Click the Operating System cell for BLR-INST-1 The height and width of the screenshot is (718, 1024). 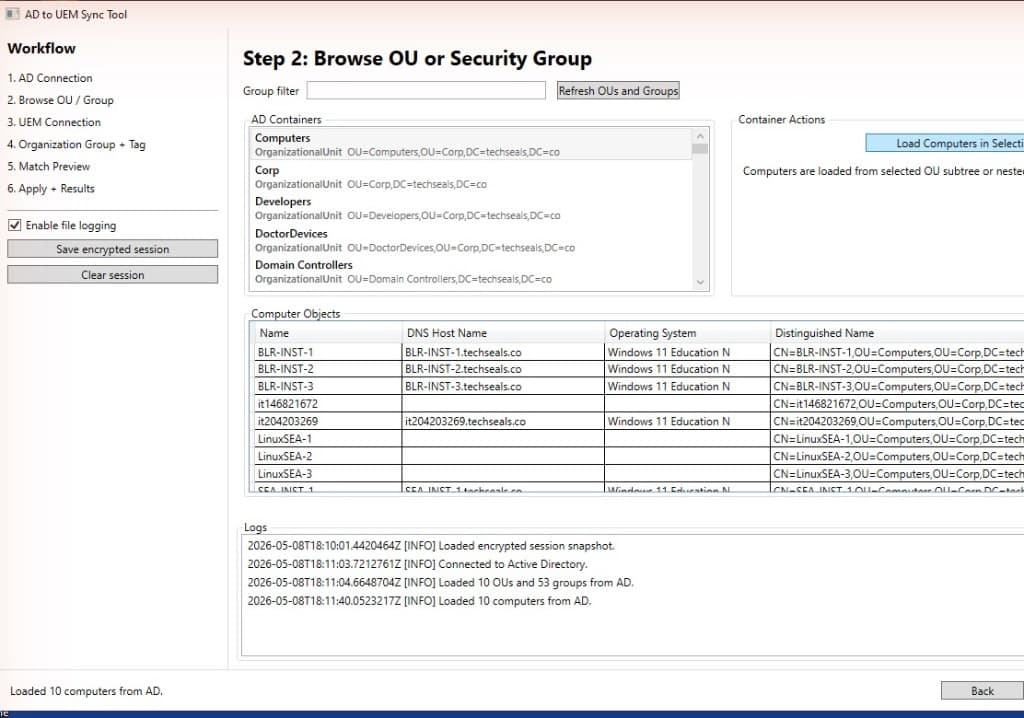pos(688,352)
